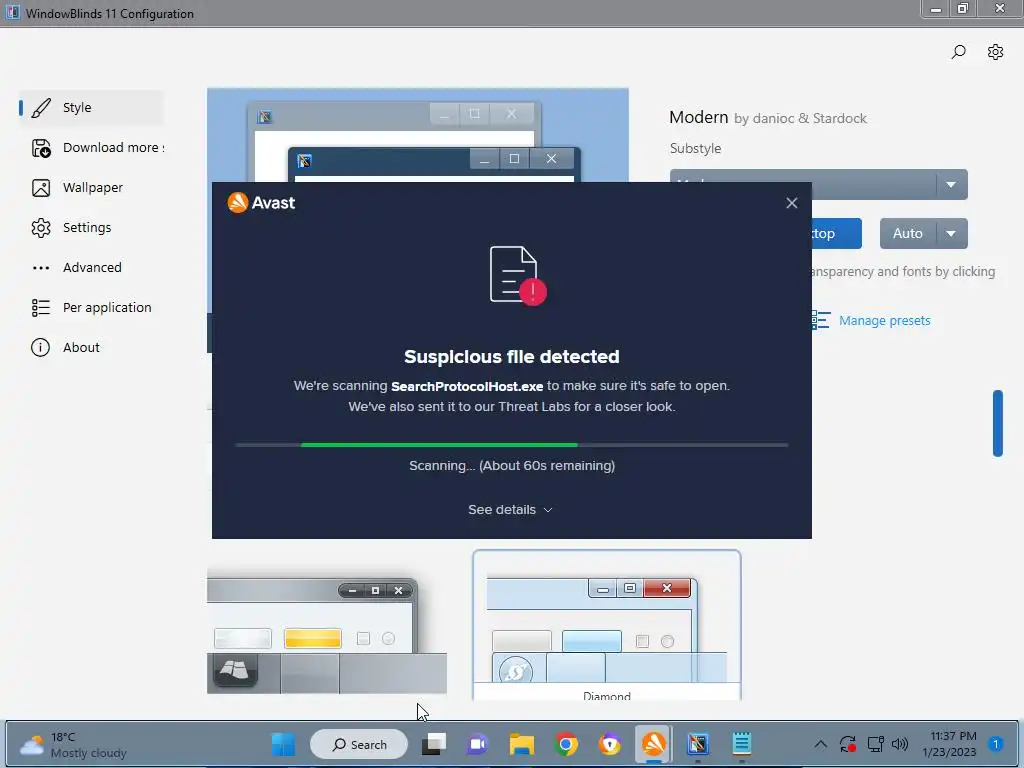
Task: Click the WindowBlinds taskbar icon
Action: (697, 744)
